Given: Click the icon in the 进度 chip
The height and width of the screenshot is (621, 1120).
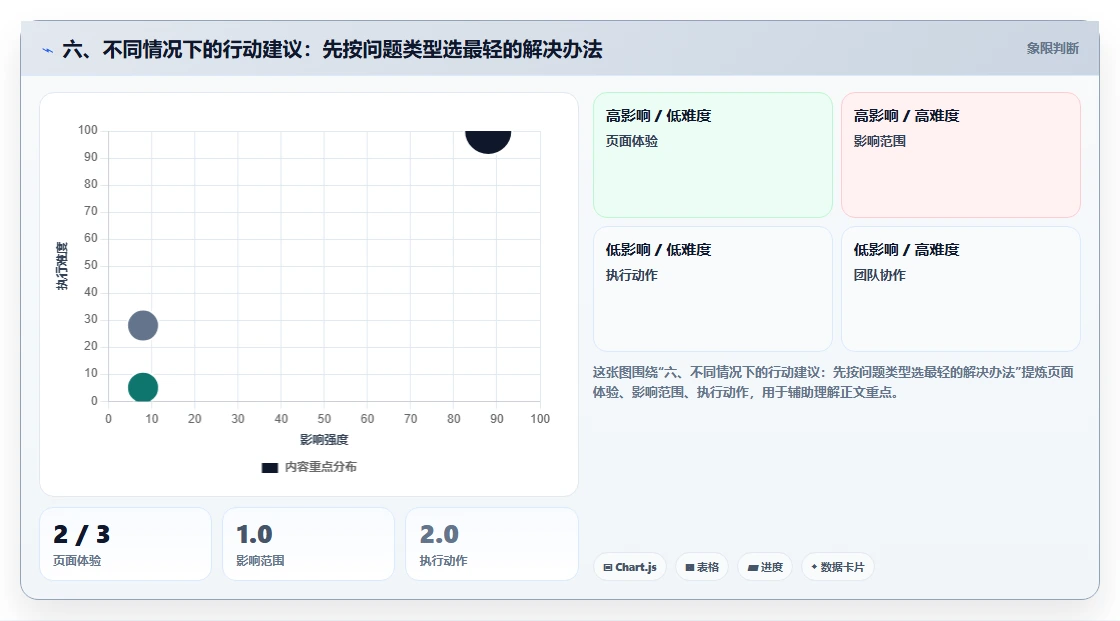Looking at the screenshot, I should [753, 567].
